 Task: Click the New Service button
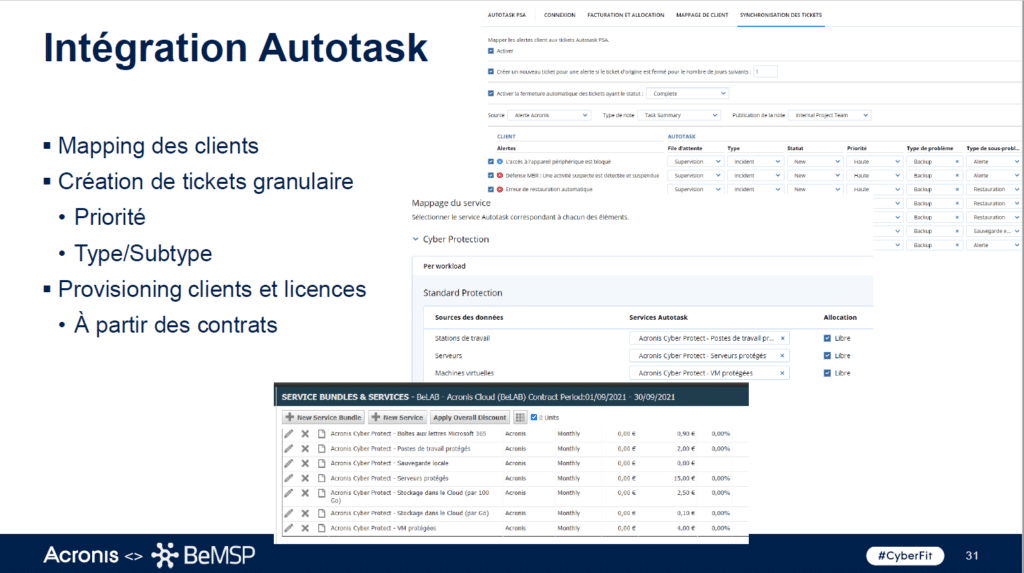pos(398,417)
